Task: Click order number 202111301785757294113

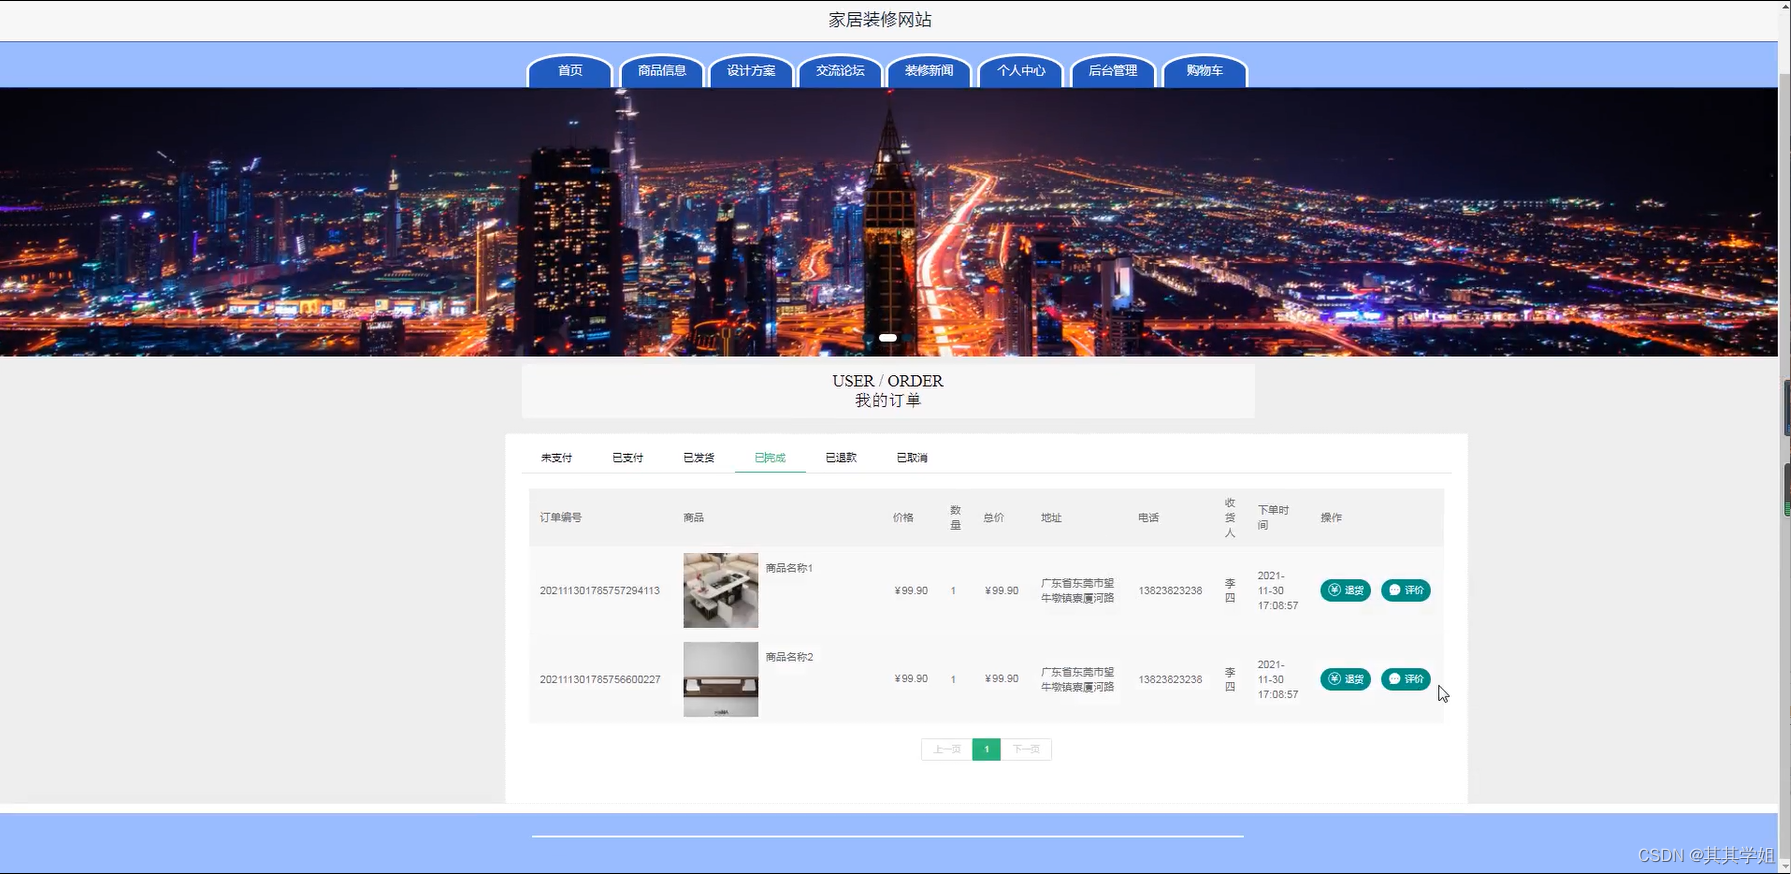Action: 600,591
